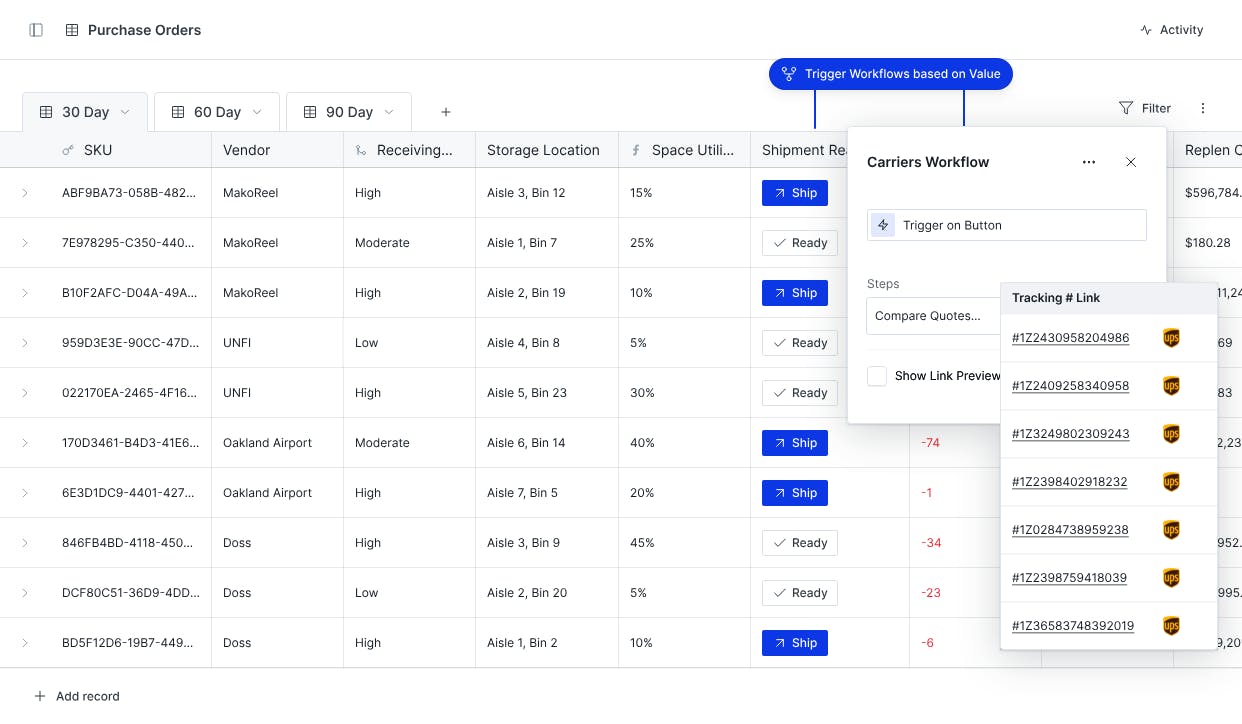1242x724 pixels.
Task: Click the UPS icon beside #1Z2430958204986
Action: click(x=1171, y=338)
